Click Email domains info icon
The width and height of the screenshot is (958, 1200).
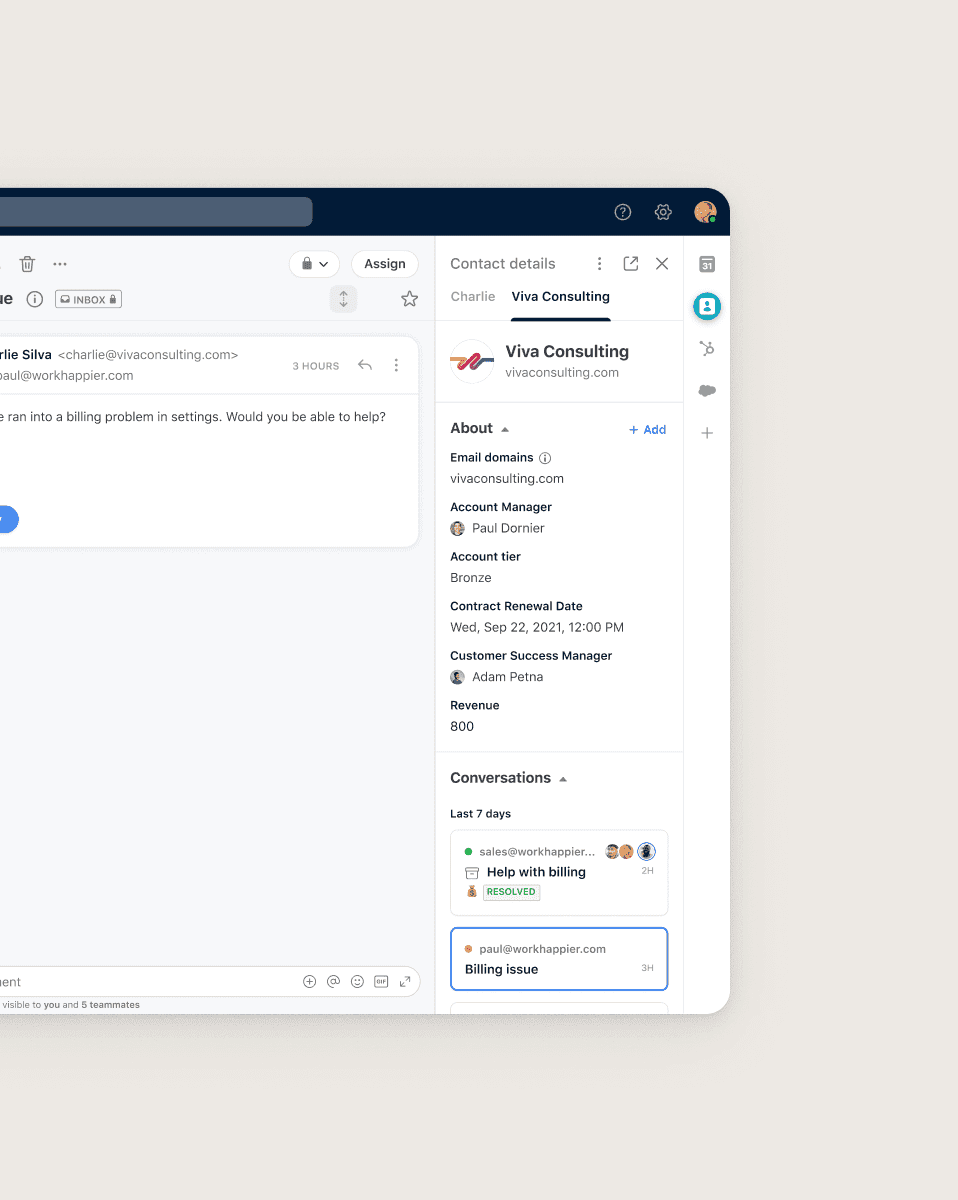pos(545,458)
